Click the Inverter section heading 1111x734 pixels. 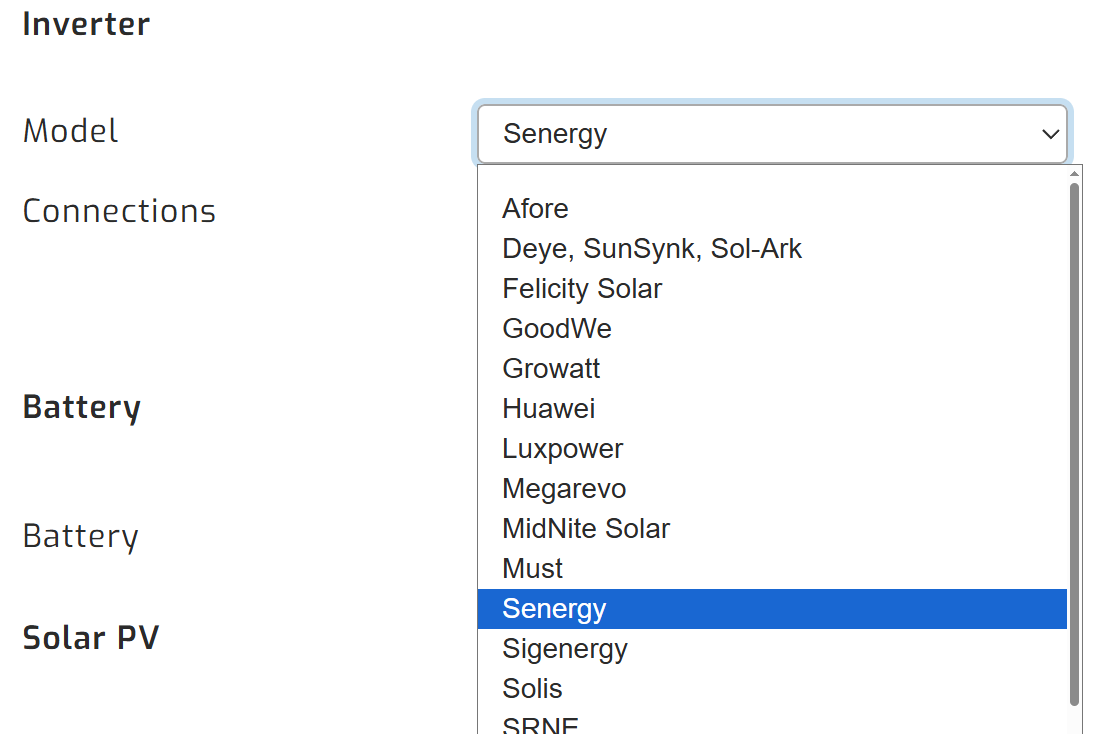tap(86, 24)
